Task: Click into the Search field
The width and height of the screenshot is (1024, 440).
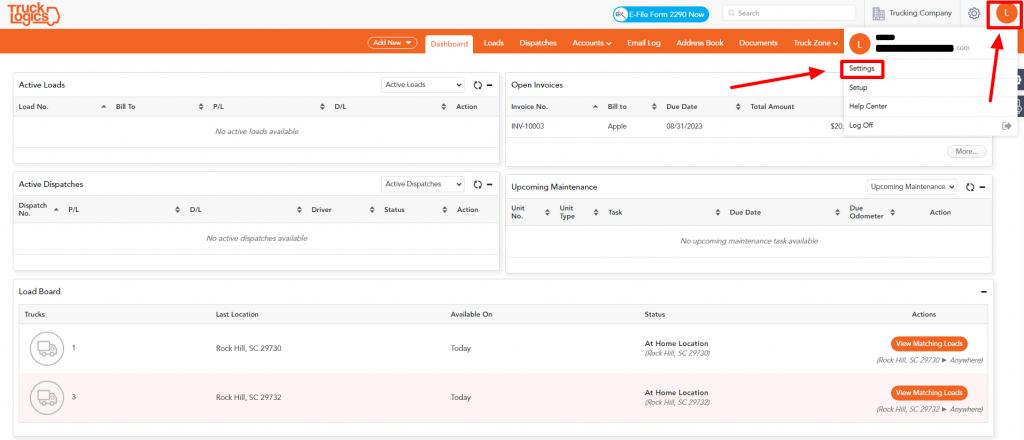Action: pos(789,13)
